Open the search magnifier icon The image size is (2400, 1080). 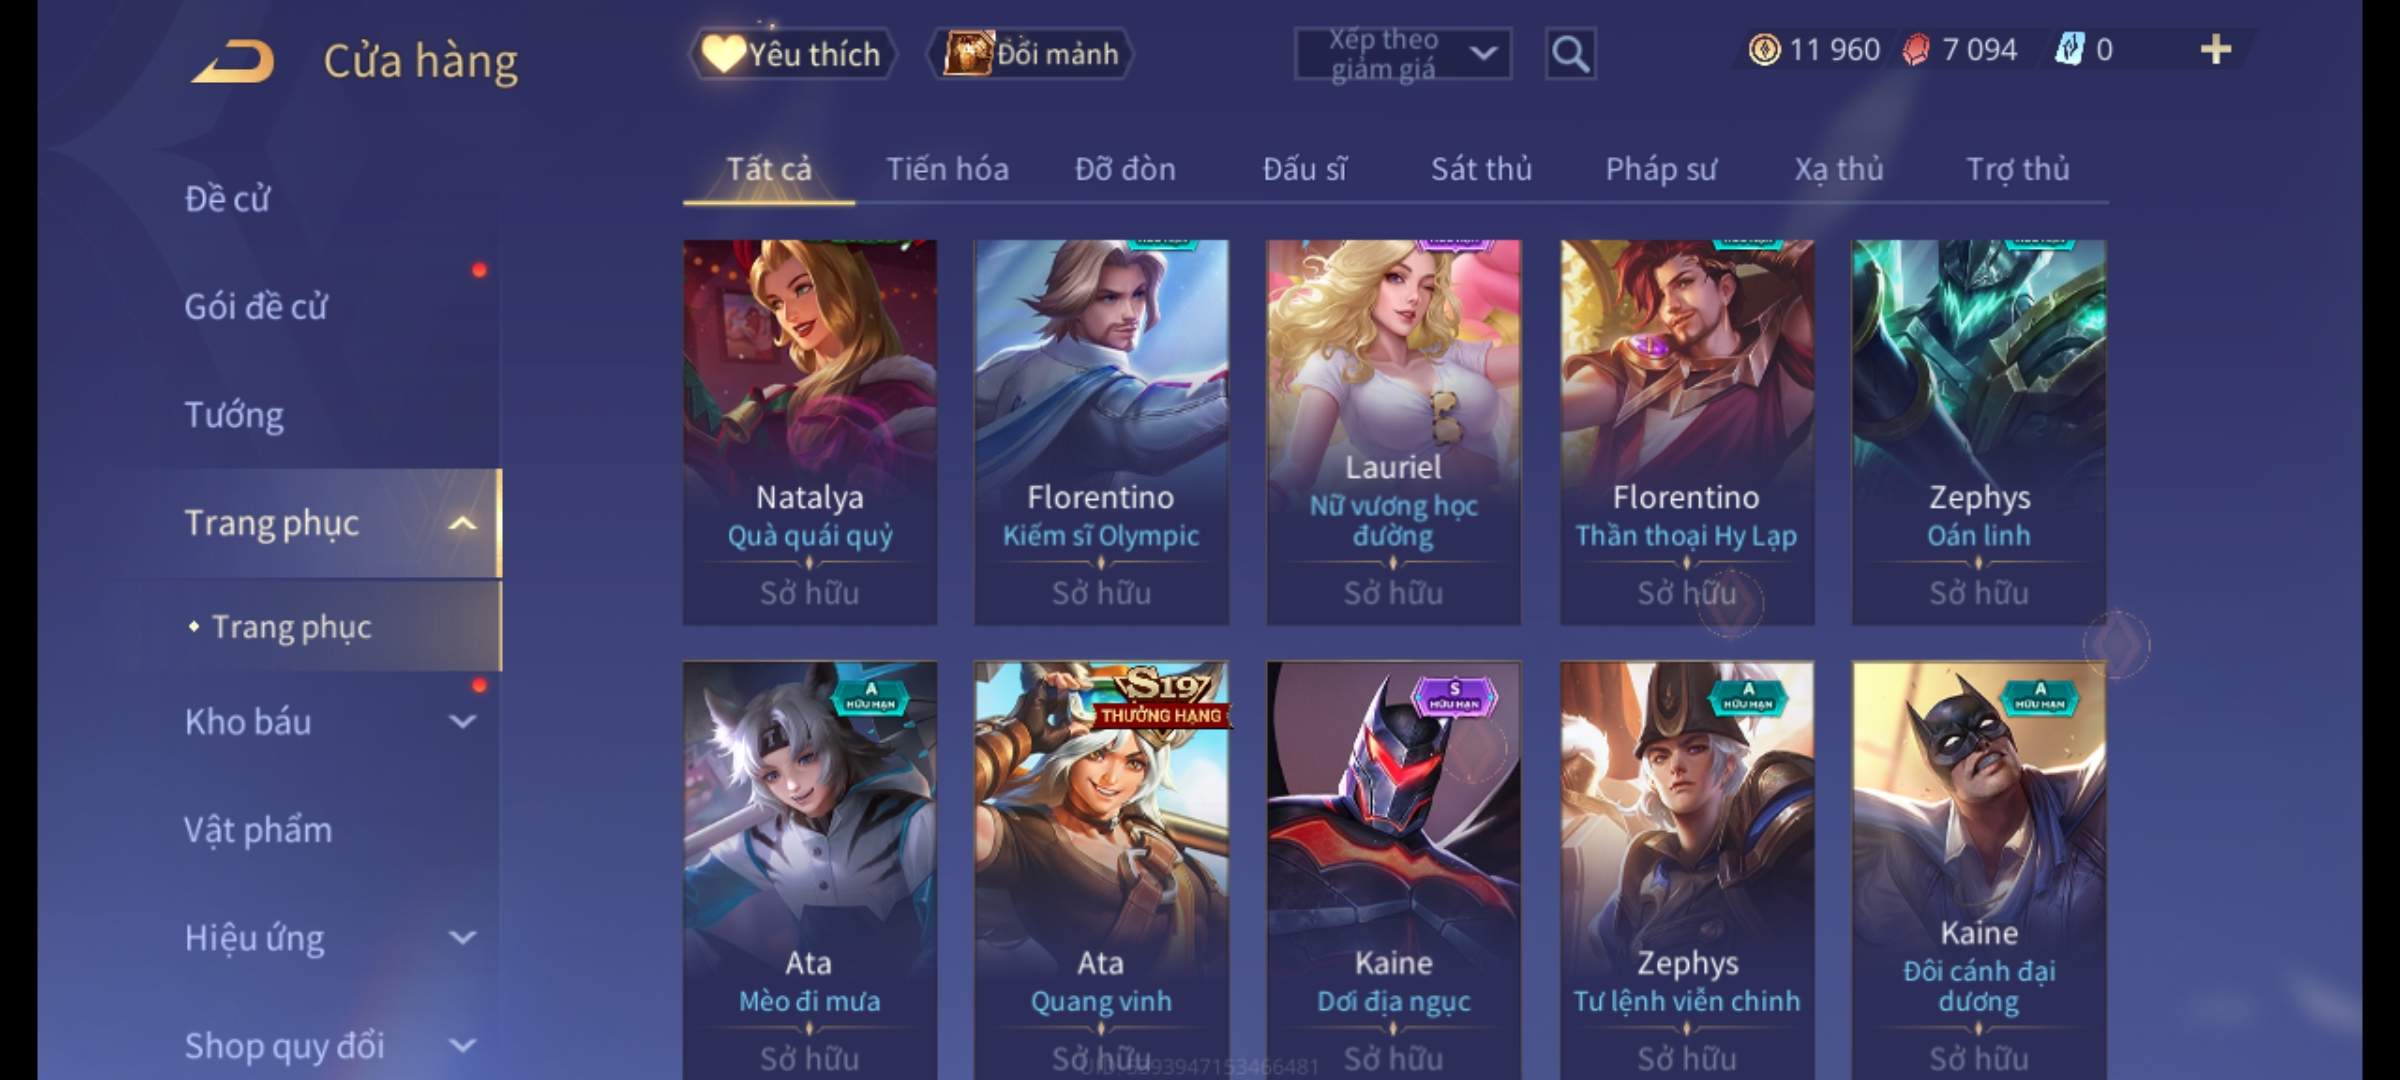1570,54
